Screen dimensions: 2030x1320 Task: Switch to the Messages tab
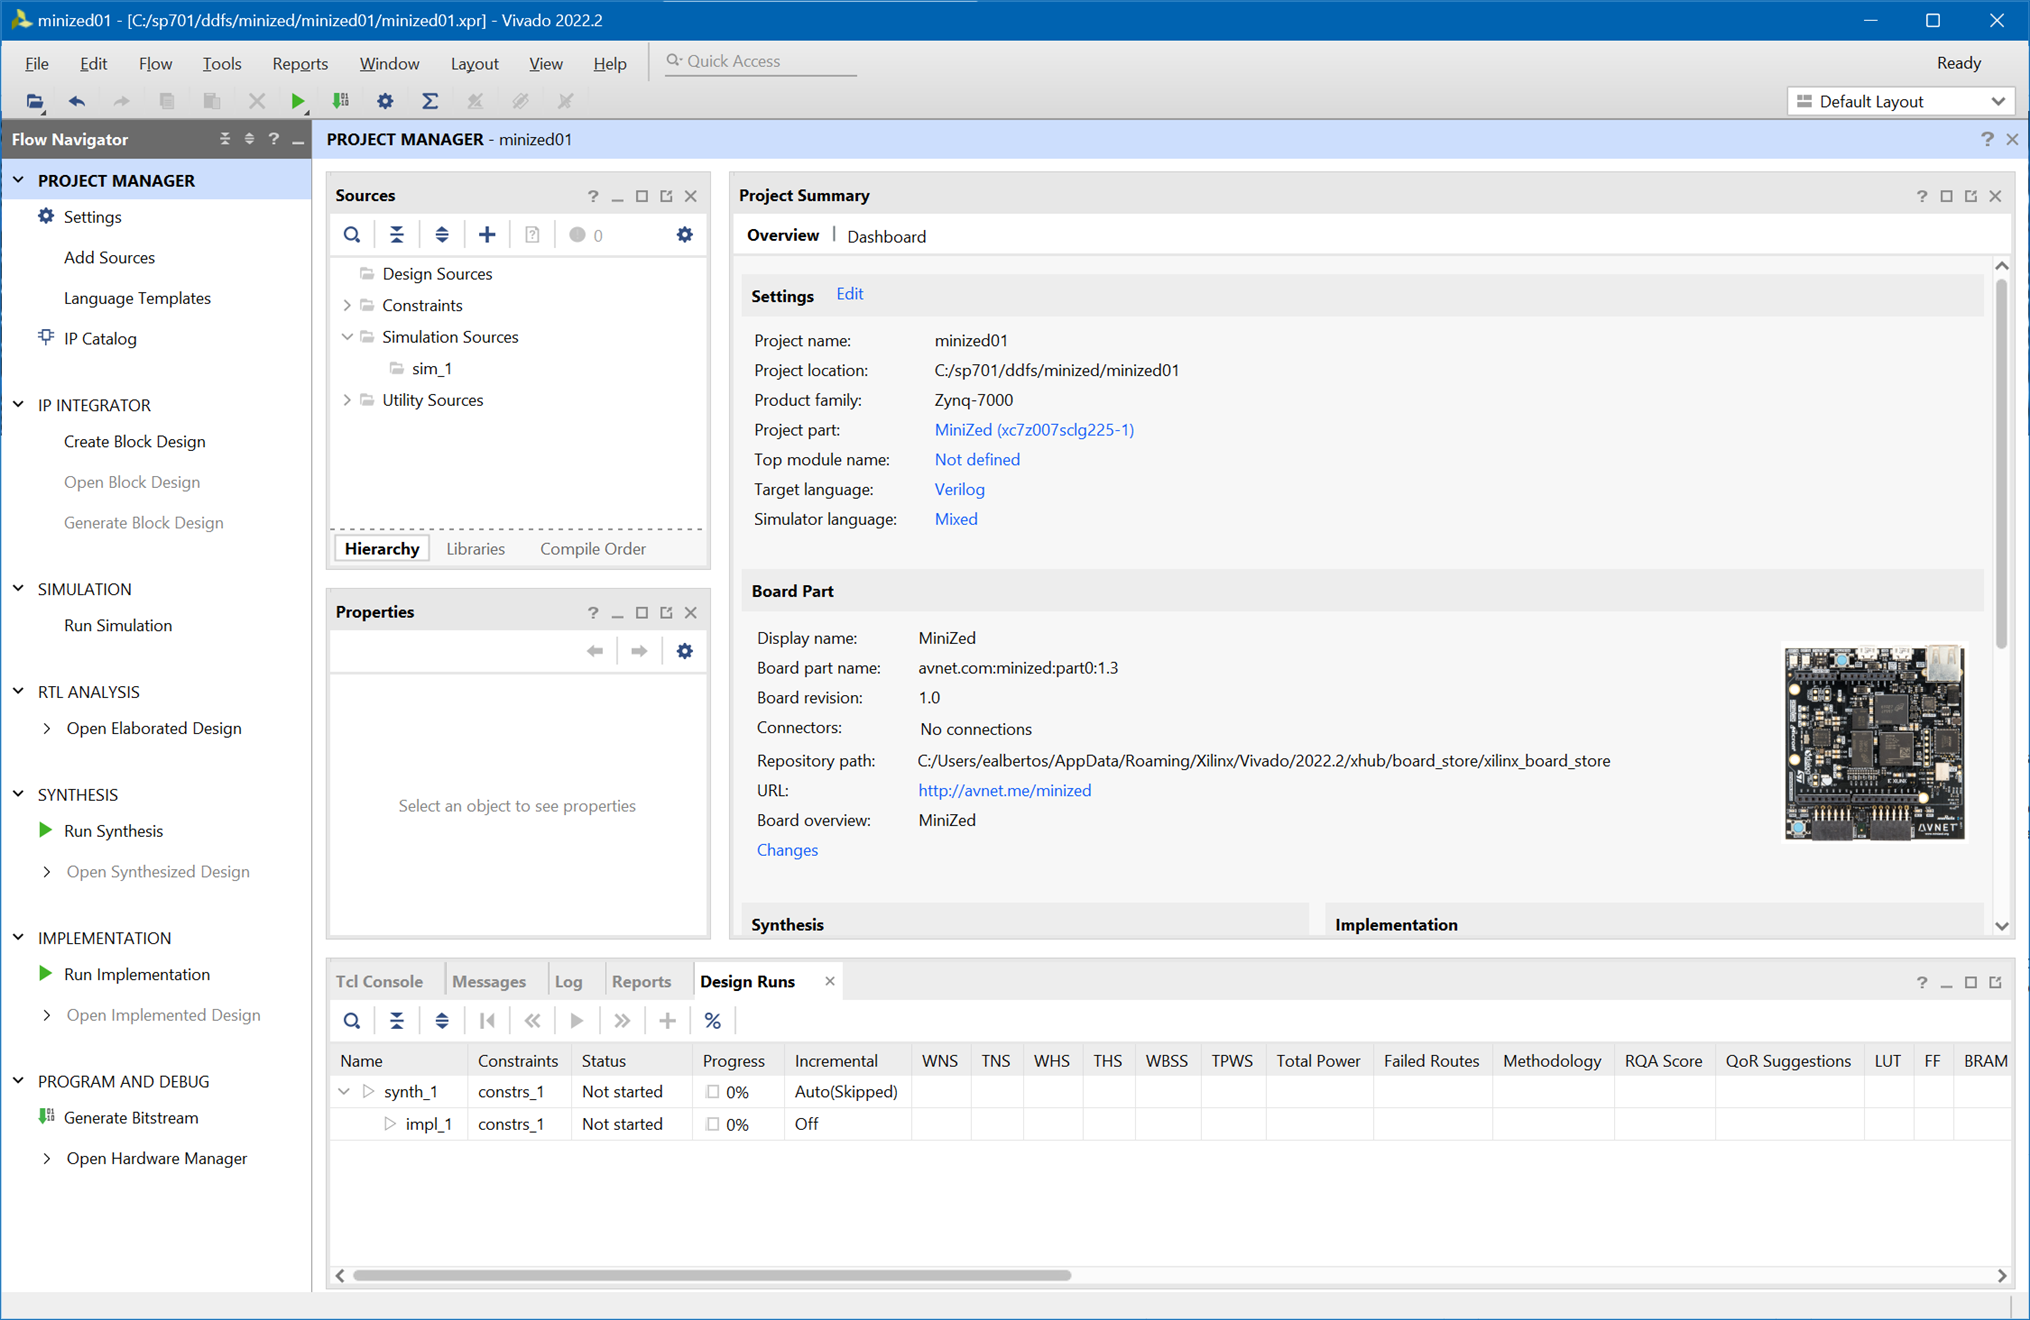pyautogui.click(x=489, y=981)
